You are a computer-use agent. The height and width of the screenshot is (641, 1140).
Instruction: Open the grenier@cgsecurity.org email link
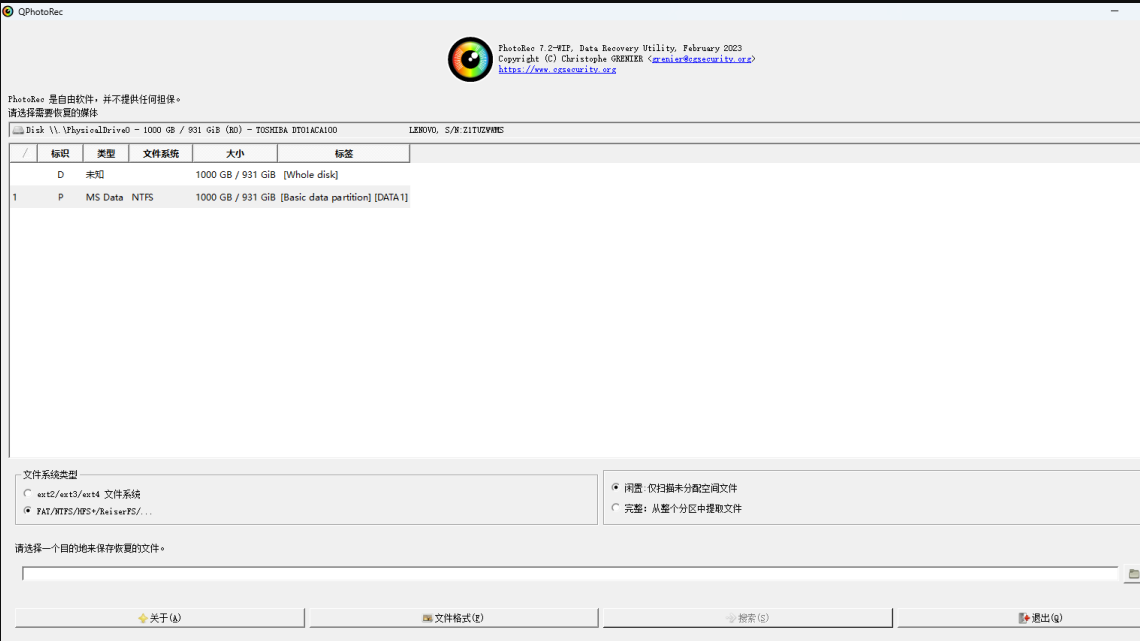click(x=701, y=59)
